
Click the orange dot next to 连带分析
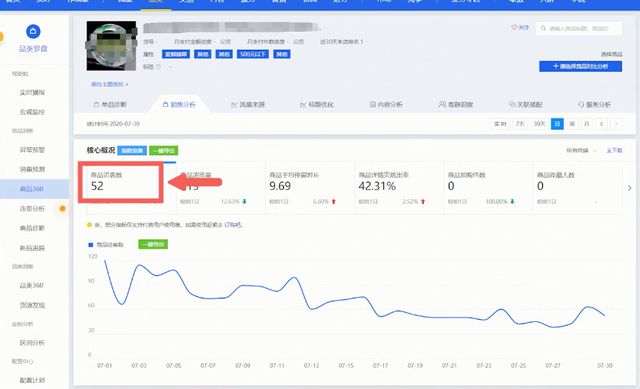(x=62, y=209)
